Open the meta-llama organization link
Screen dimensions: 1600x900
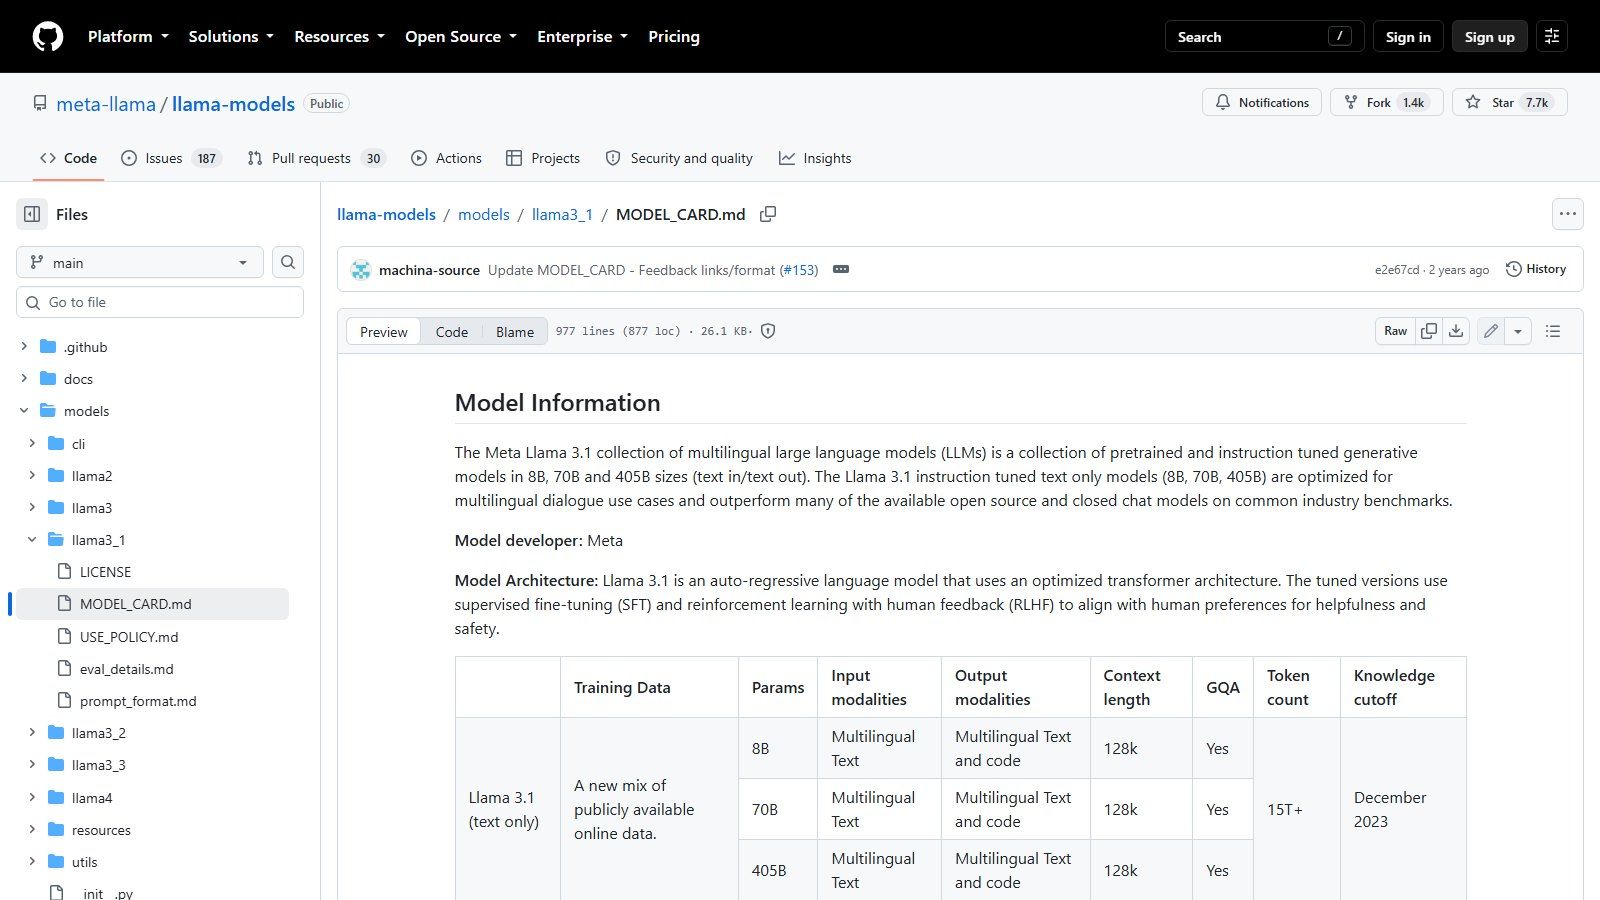106,104
